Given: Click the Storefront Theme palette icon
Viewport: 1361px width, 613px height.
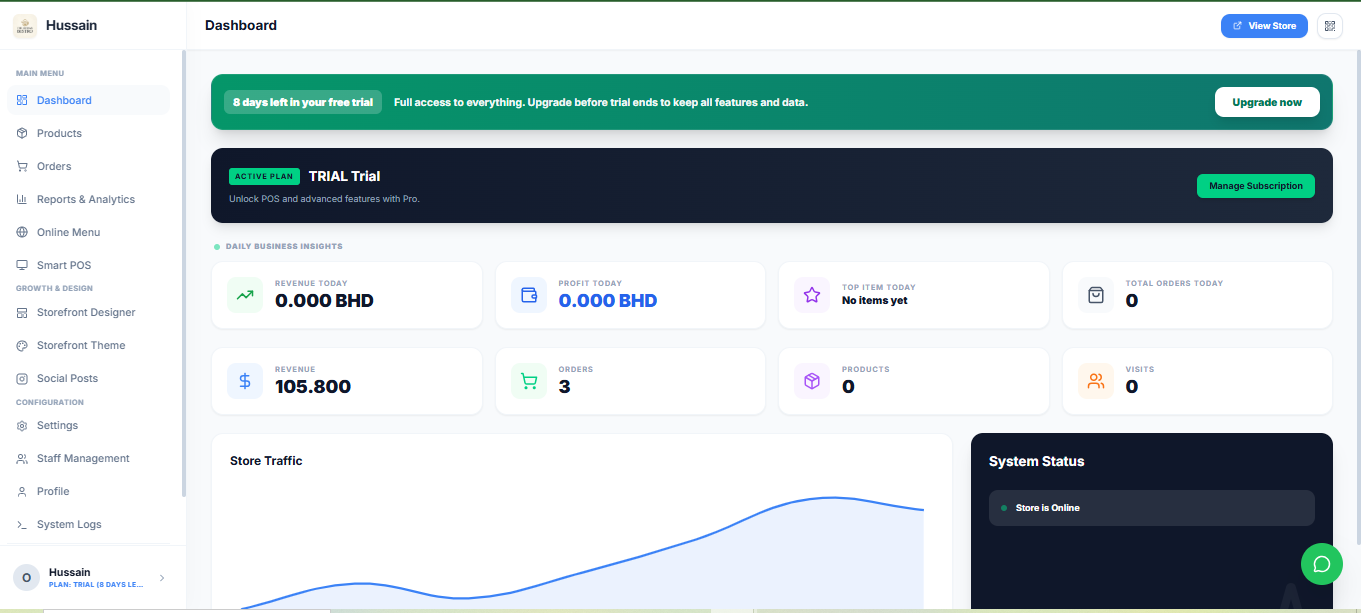Looking at the screenshot, I should [22, 345].
